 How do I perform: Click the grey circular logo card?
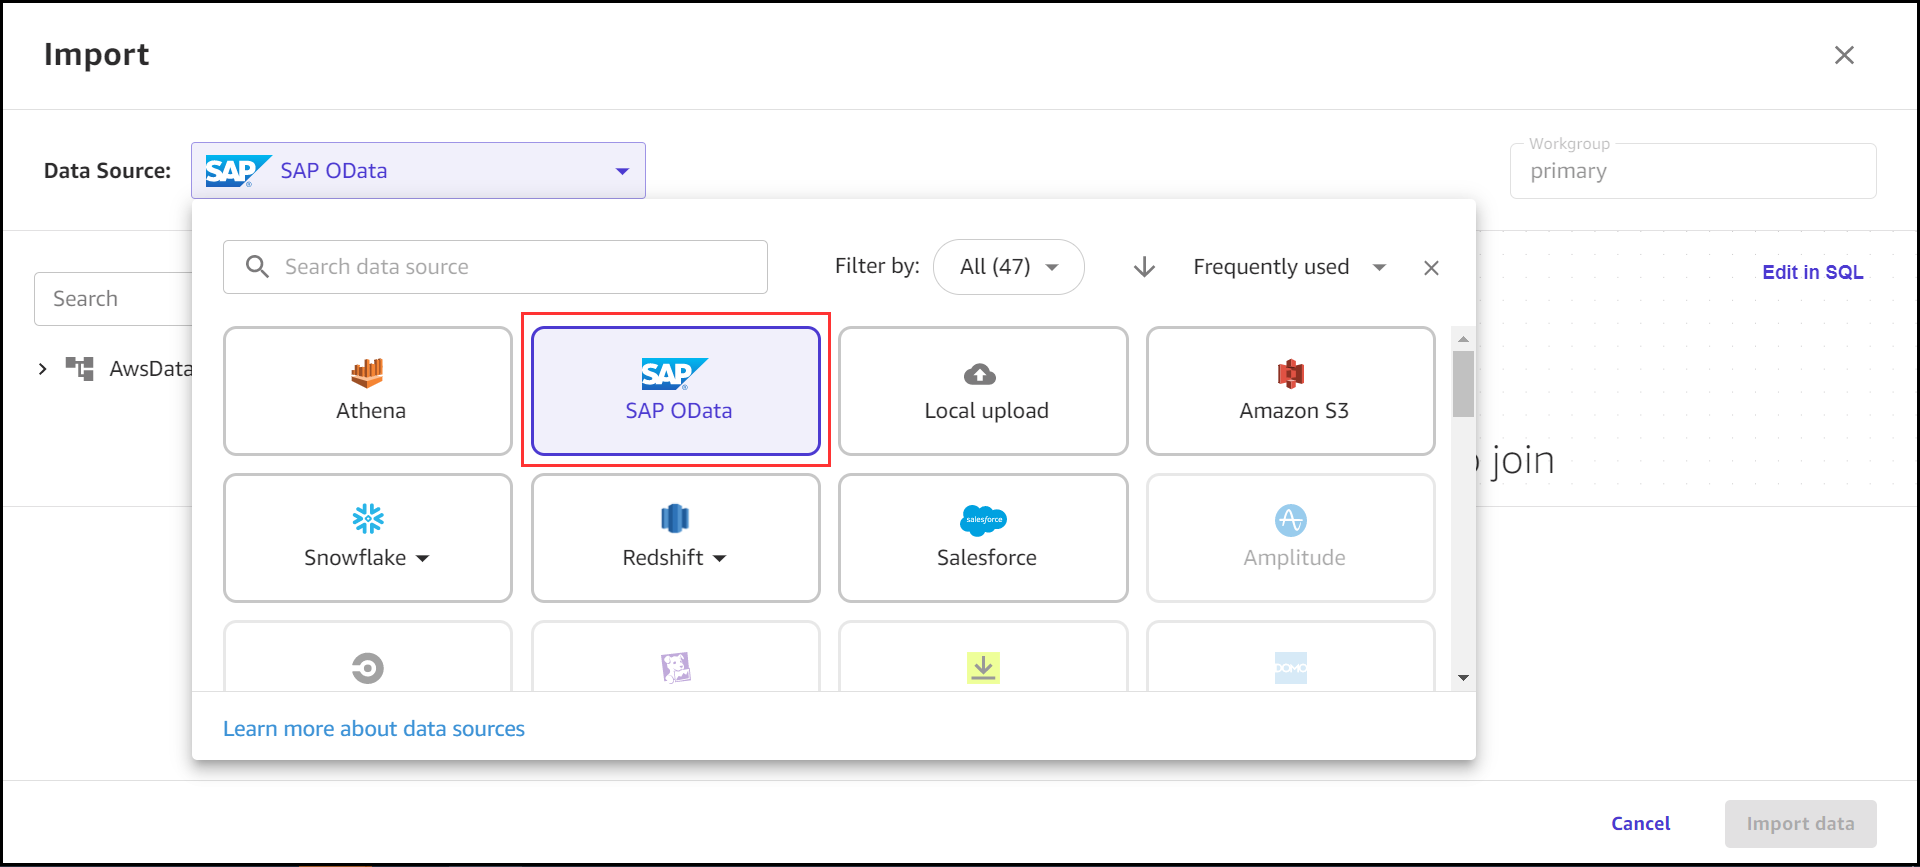point(368,657)
